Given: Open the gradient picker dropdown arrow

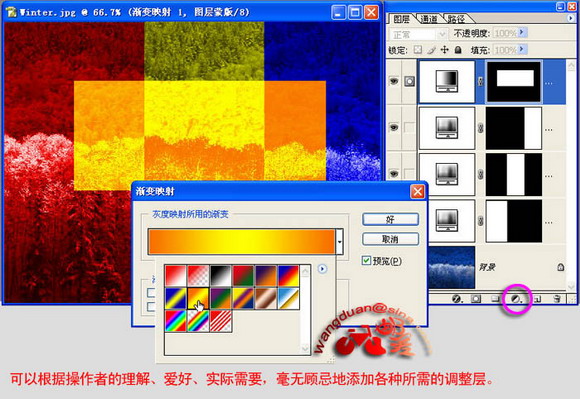Looking at the screenshot, I should click(339, 242).
